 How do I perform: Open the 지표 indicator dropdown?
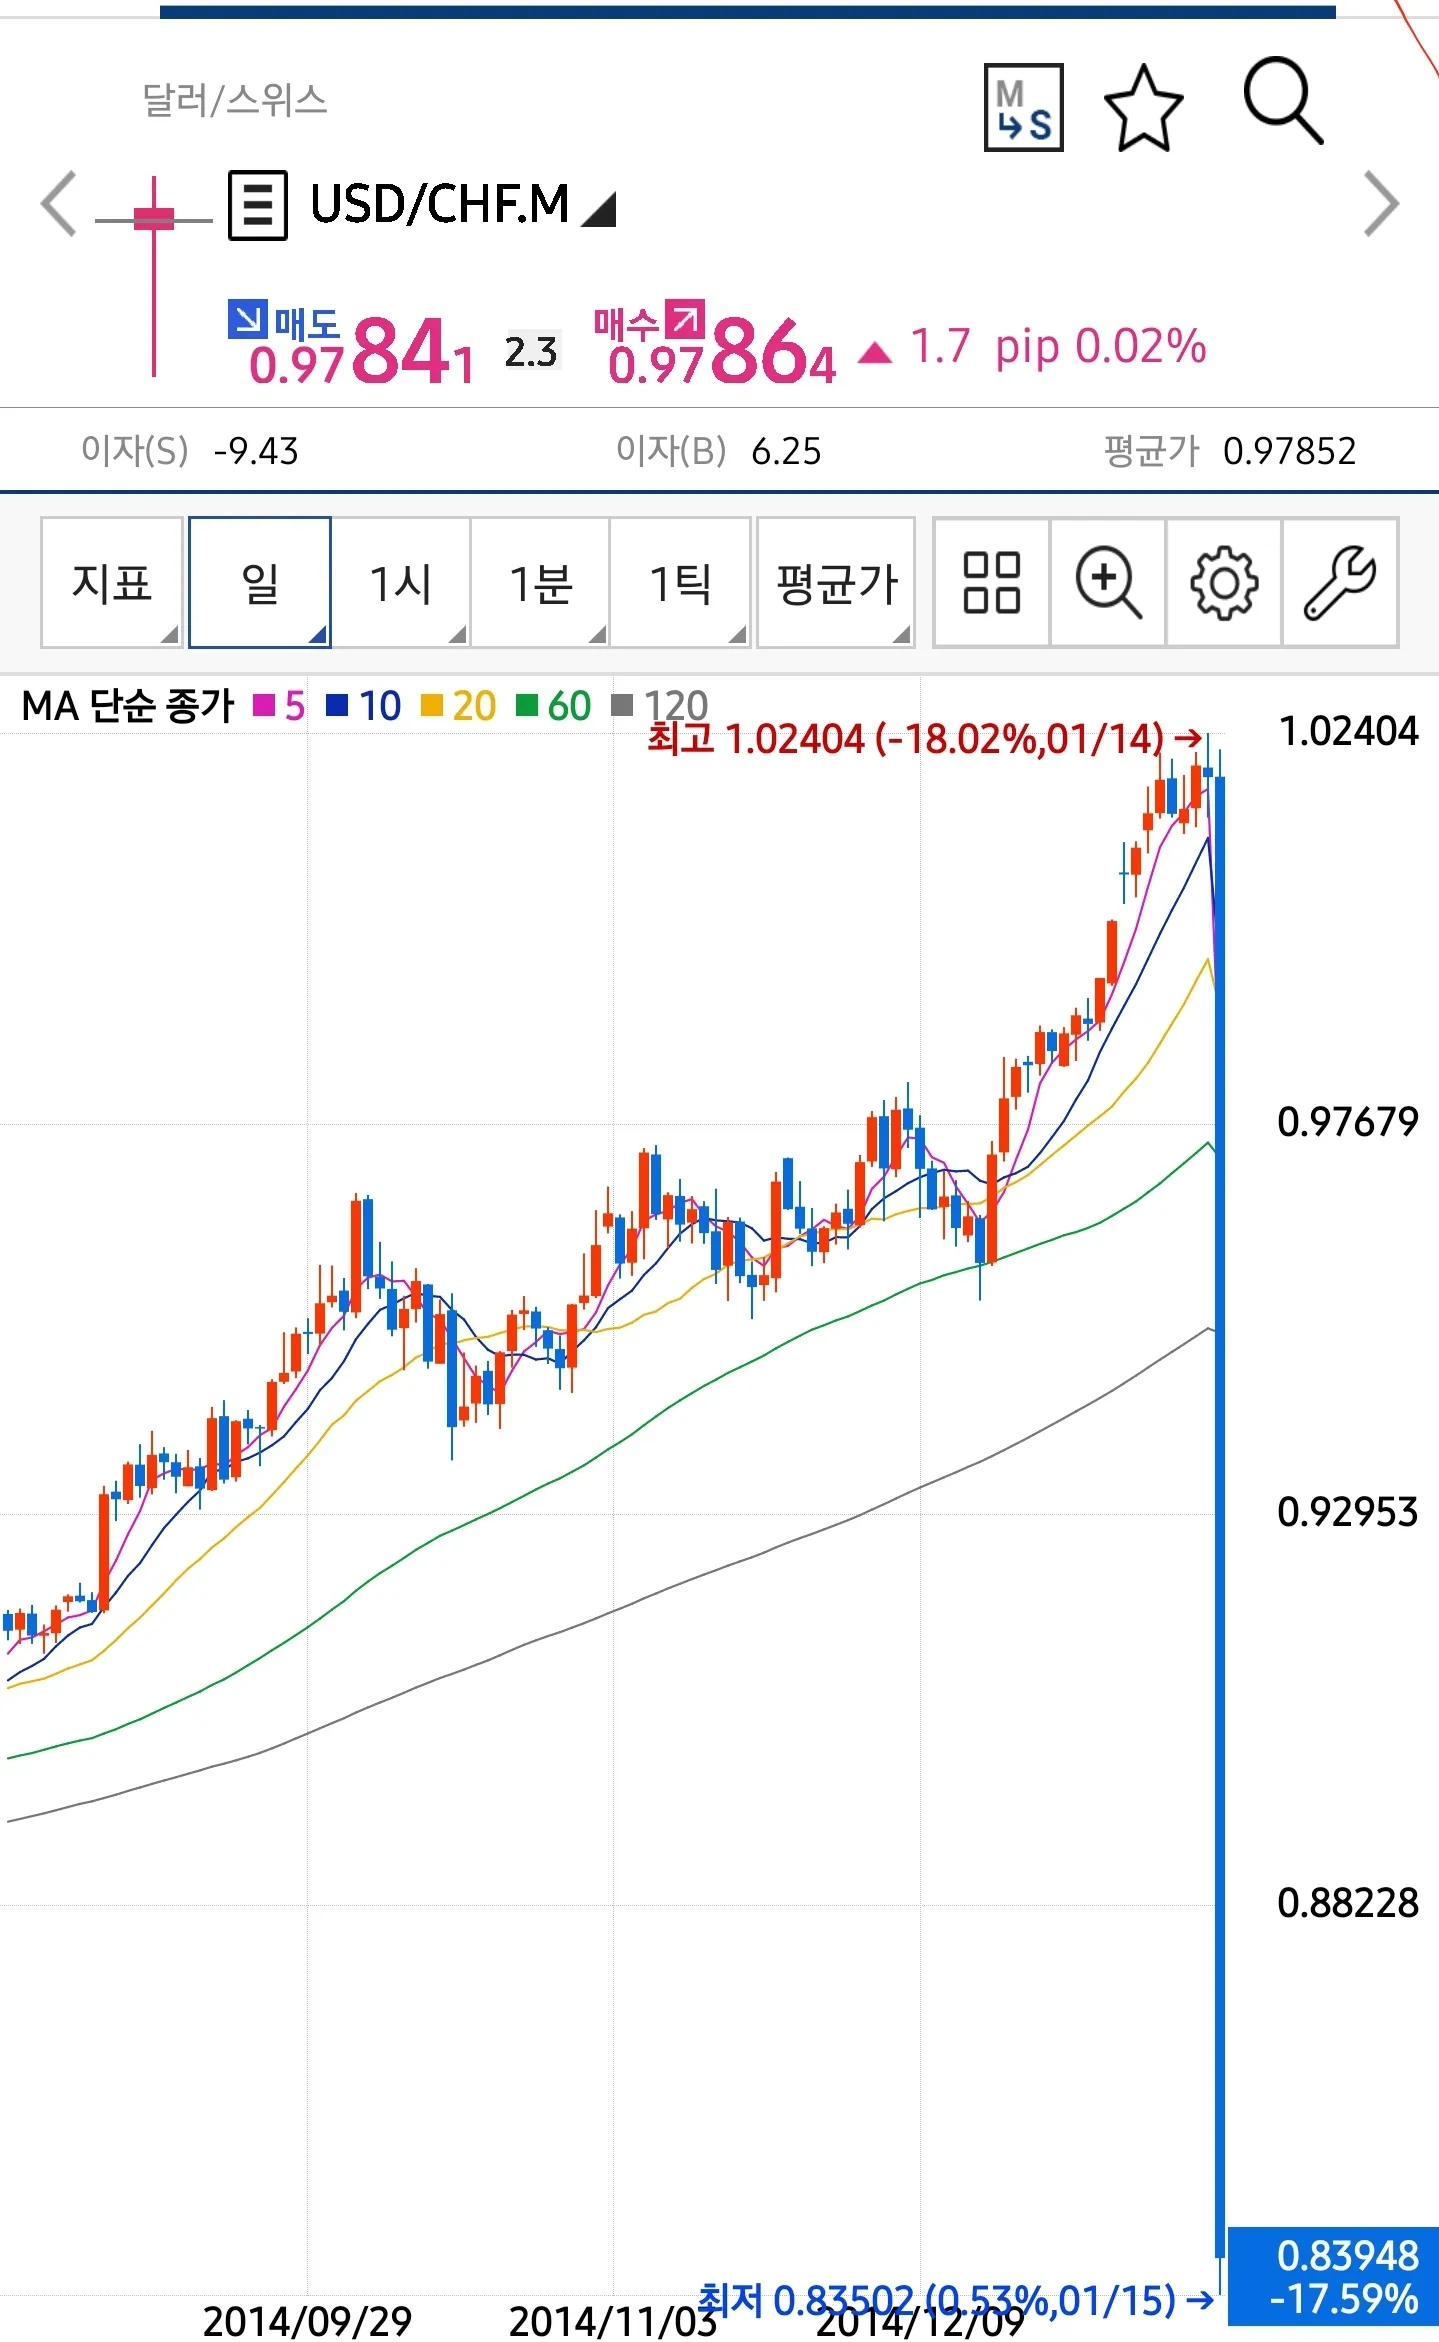(x=112, y=583)
